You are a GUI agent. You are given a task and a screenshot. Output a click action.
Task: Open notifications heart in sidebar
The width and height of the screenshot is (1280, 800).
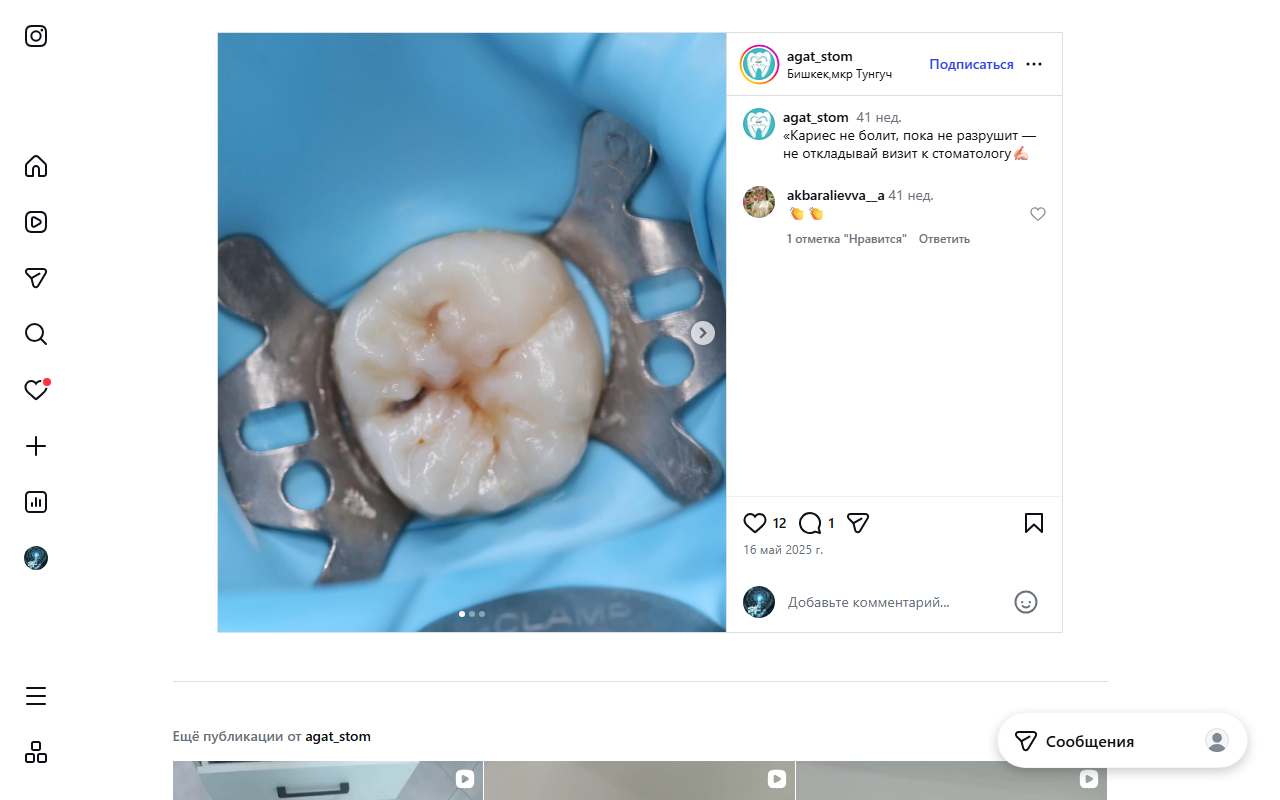point(36,390)
